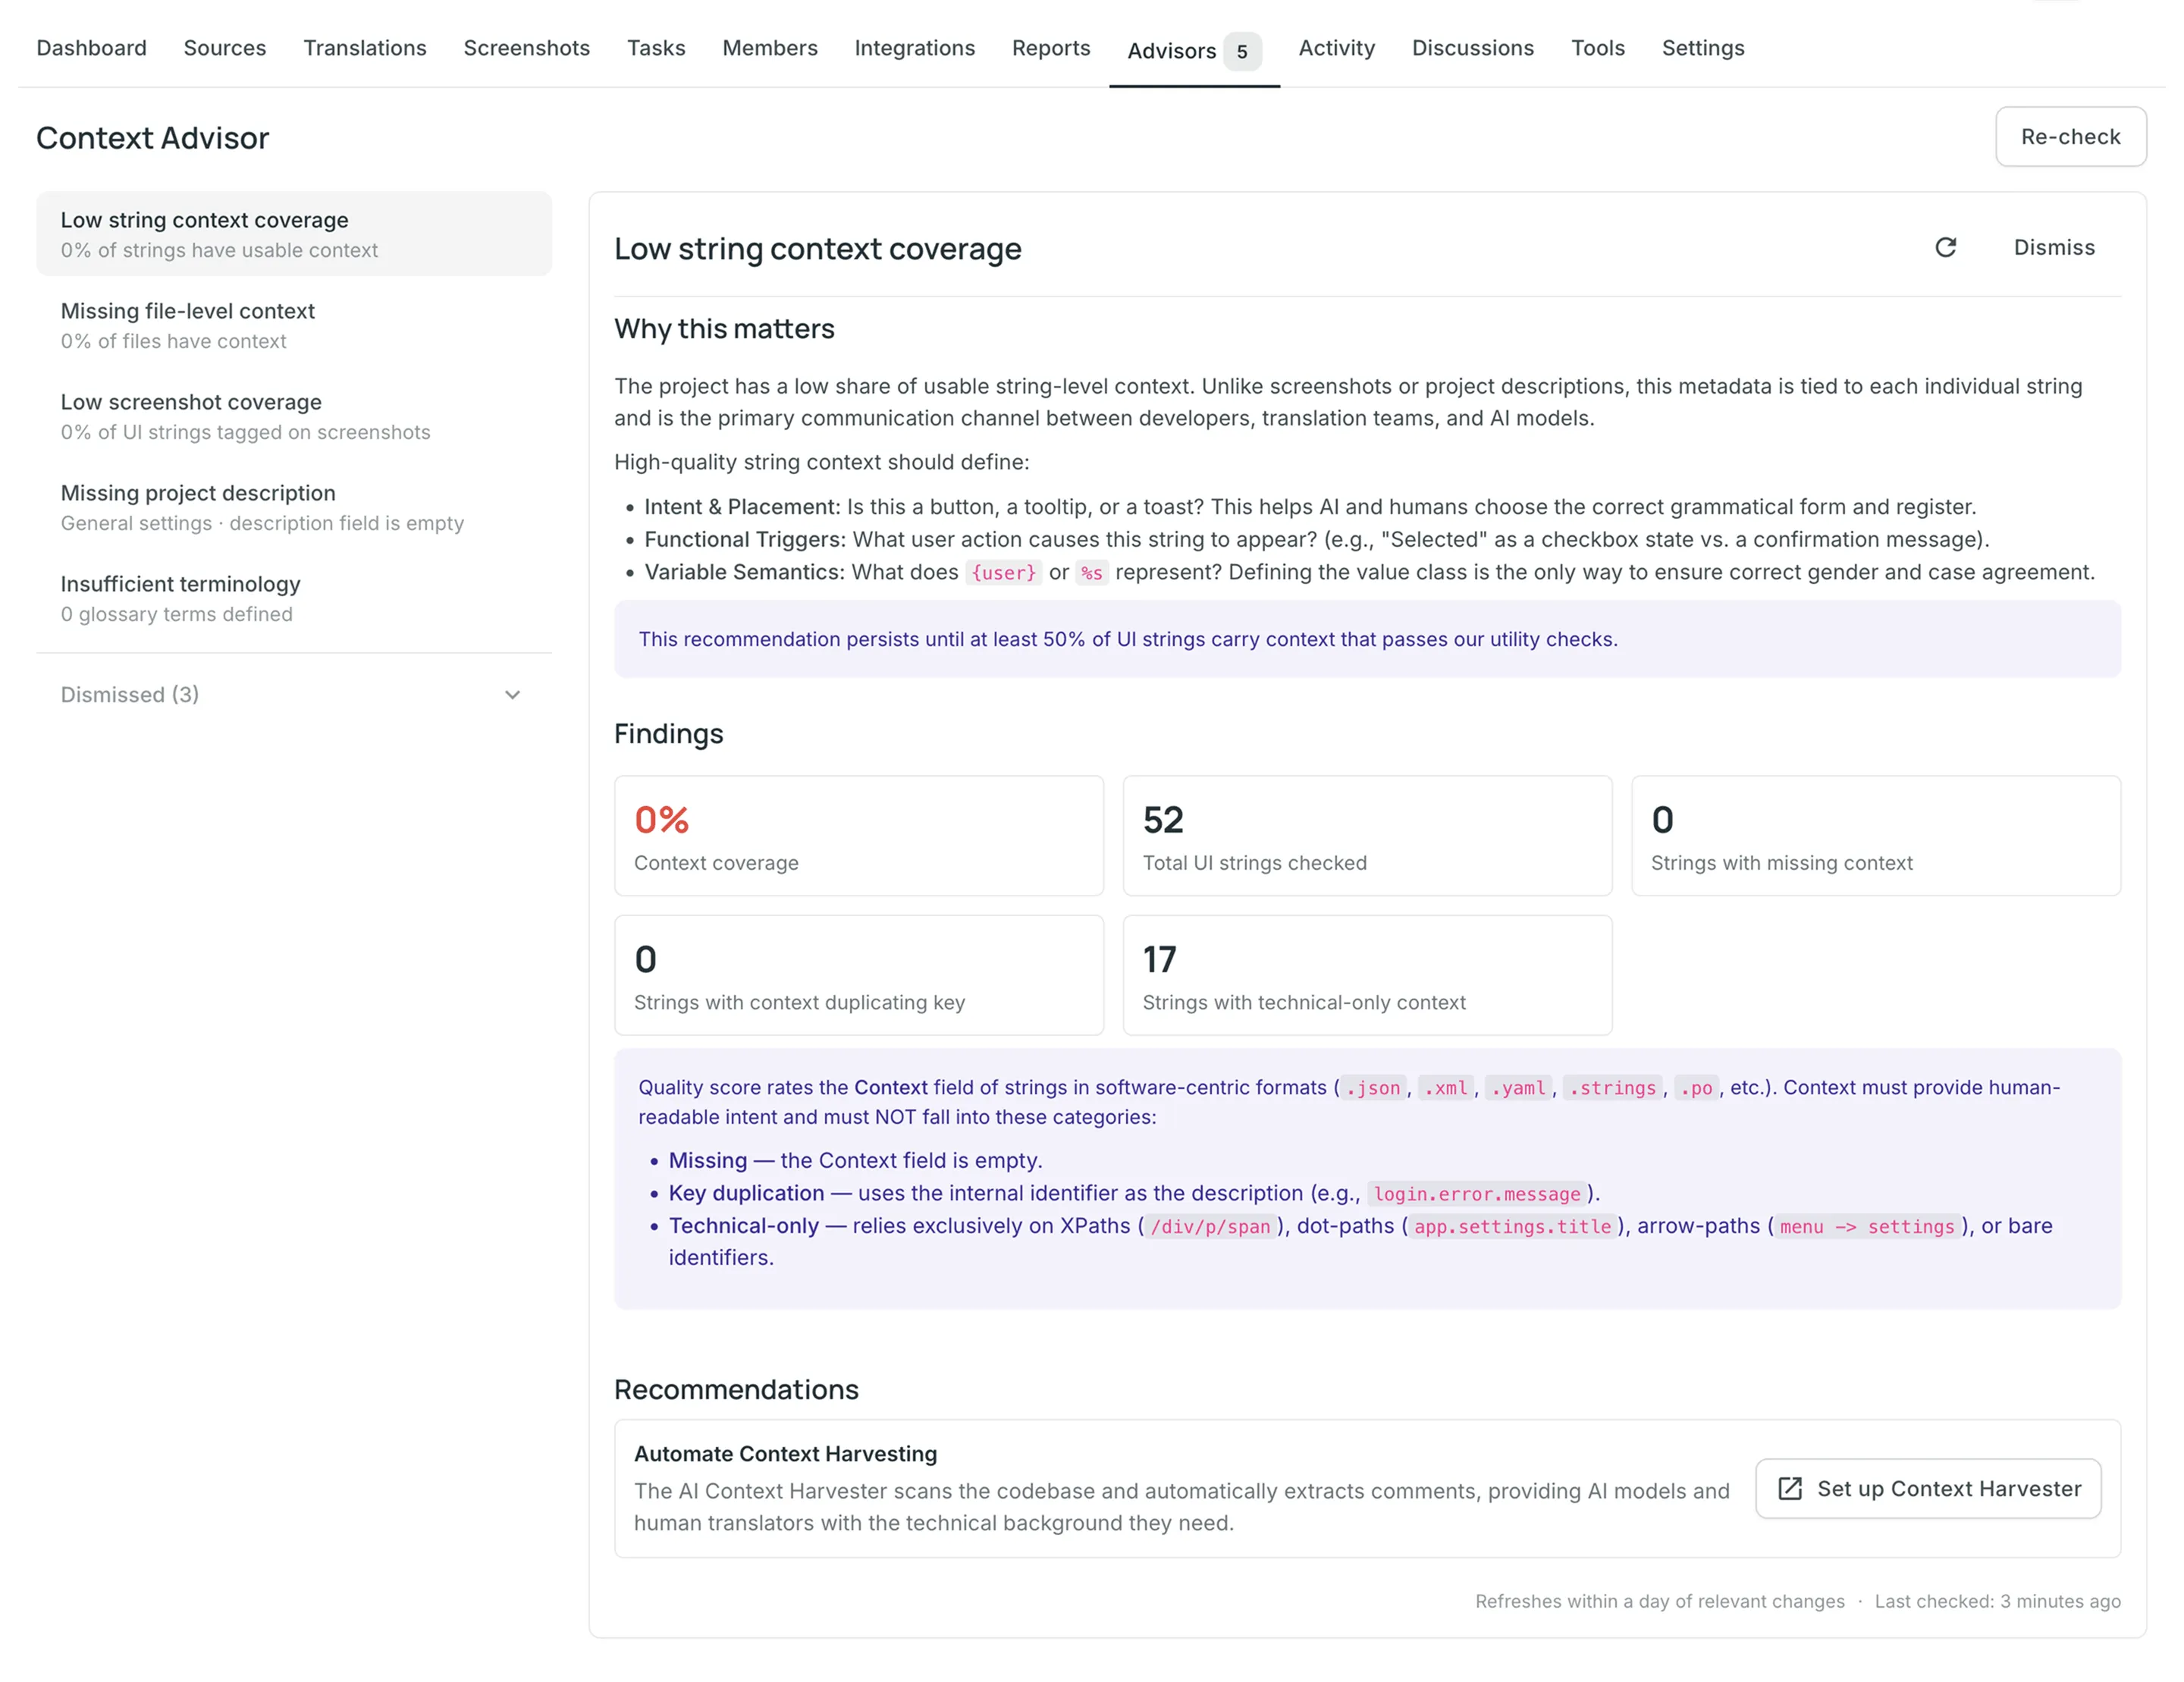Click the .xml format tag
The image size is (2184, 1682).
(x=1446, y=1088)
